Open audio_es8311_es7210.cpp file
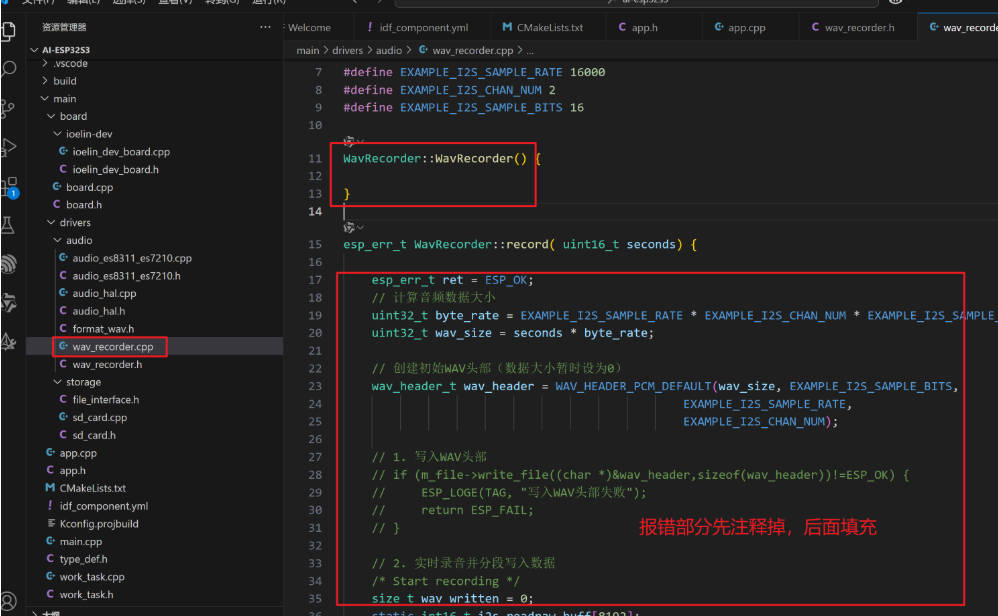 pyautogui.click(x=132, y=258)
